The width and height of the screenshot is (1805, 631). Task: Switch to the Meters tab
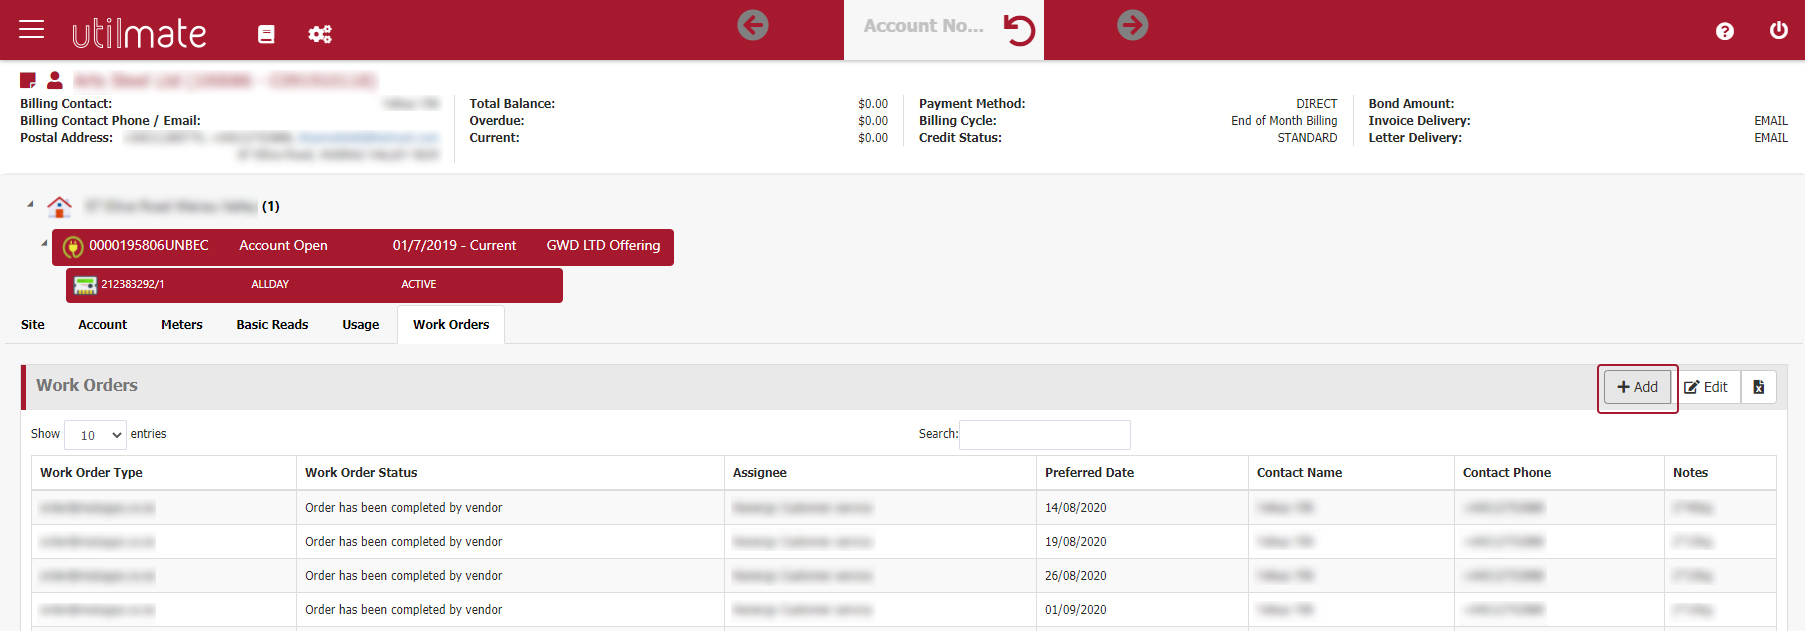pos(181,325)
